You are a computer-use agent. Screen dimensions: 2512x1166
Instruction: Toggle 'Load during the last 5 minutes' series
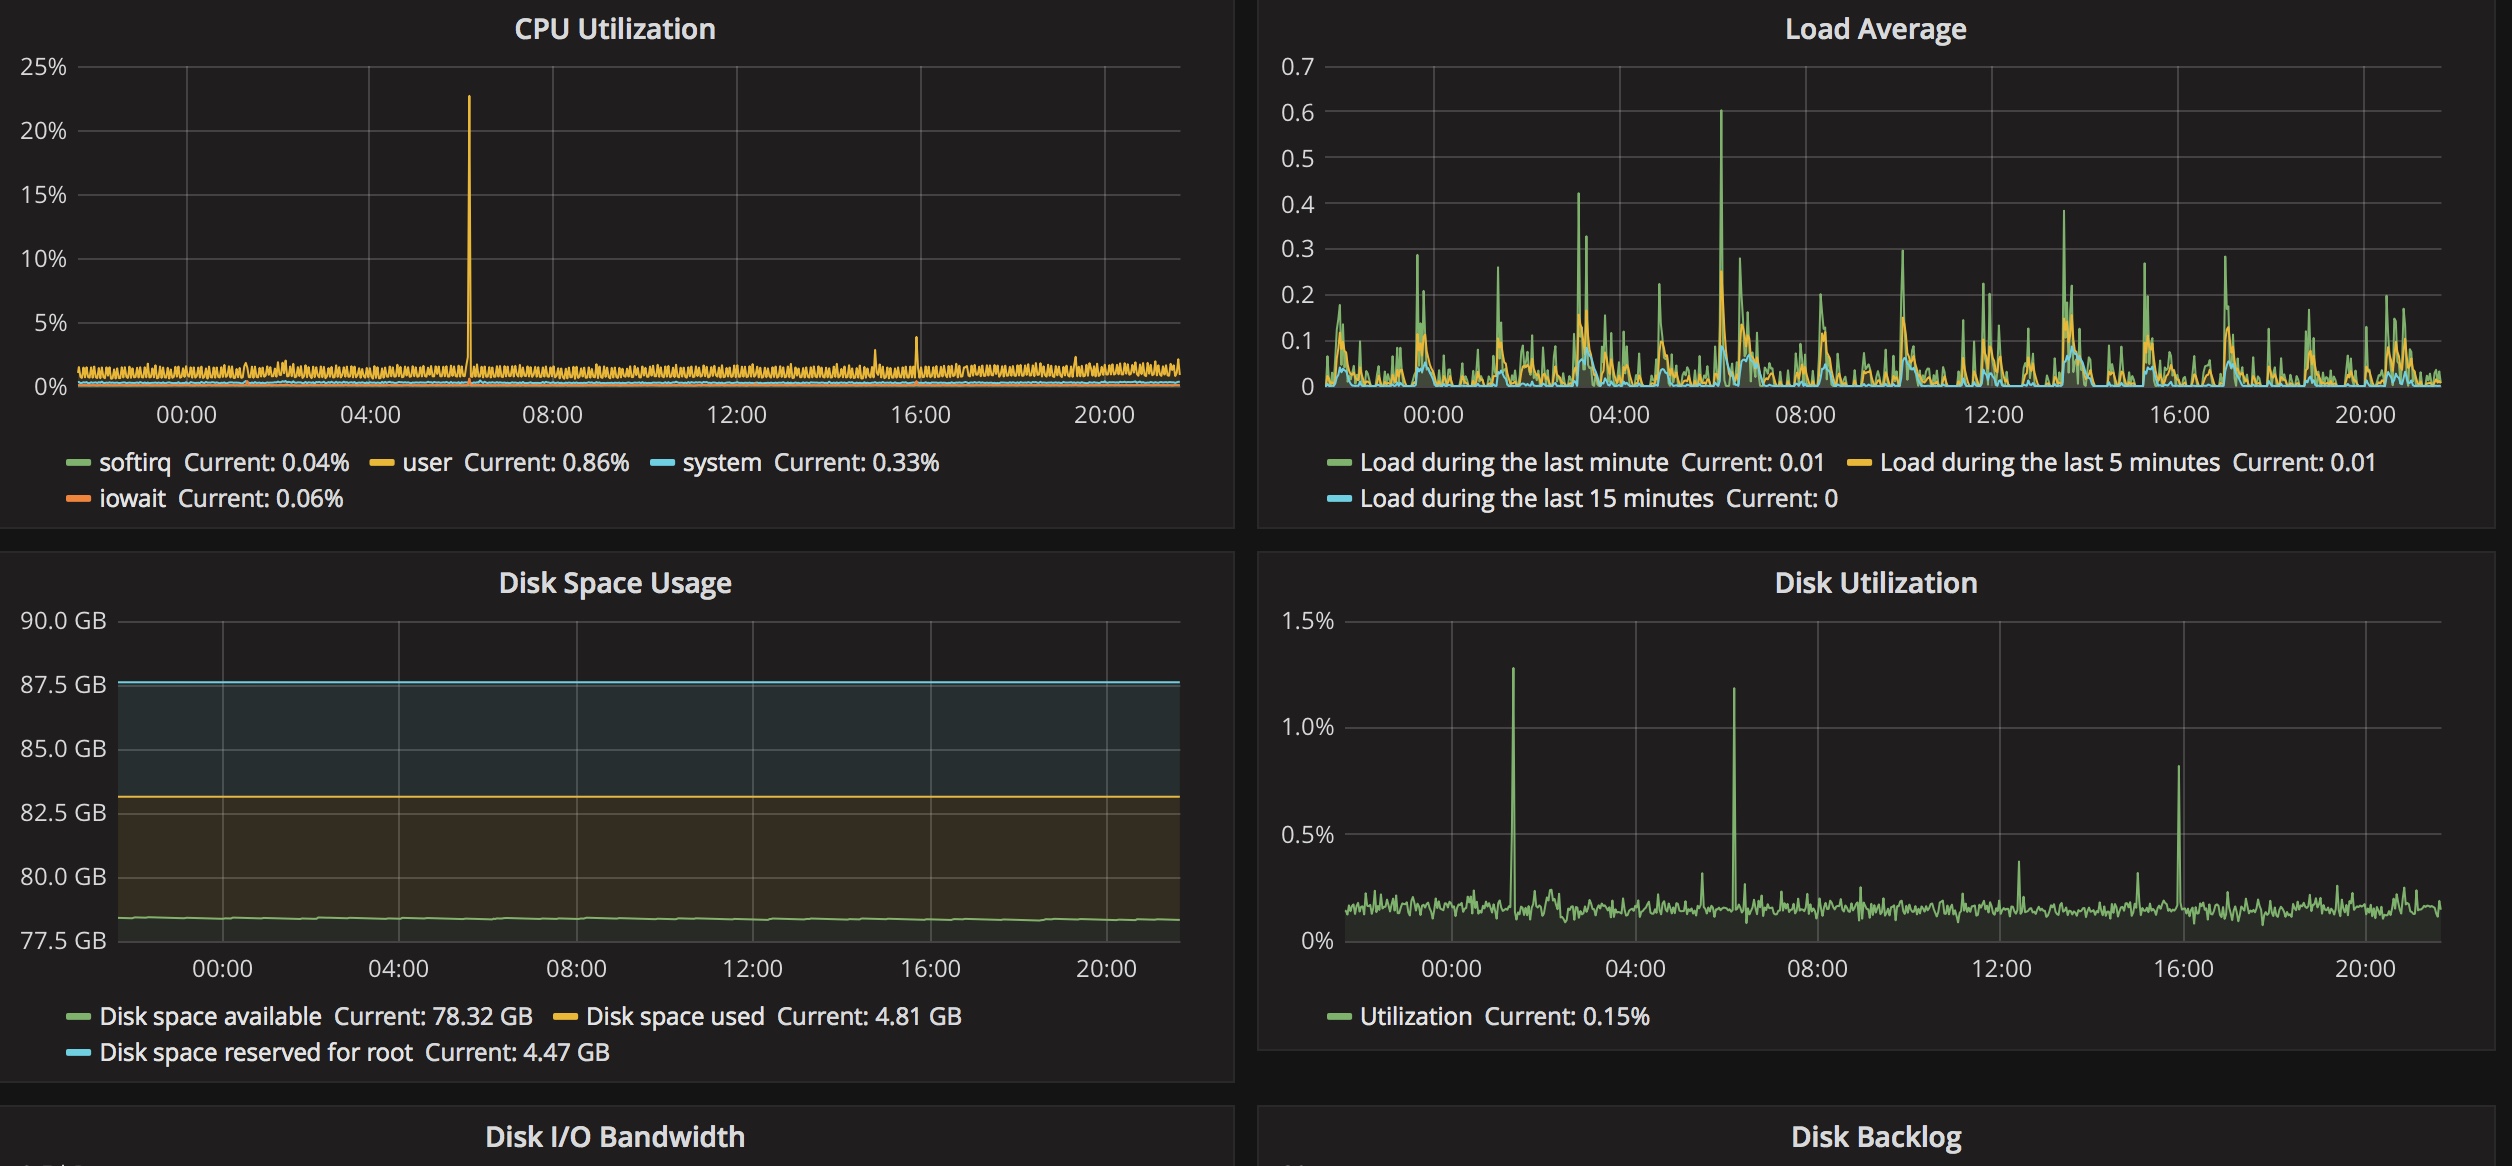click(2049, 463)
